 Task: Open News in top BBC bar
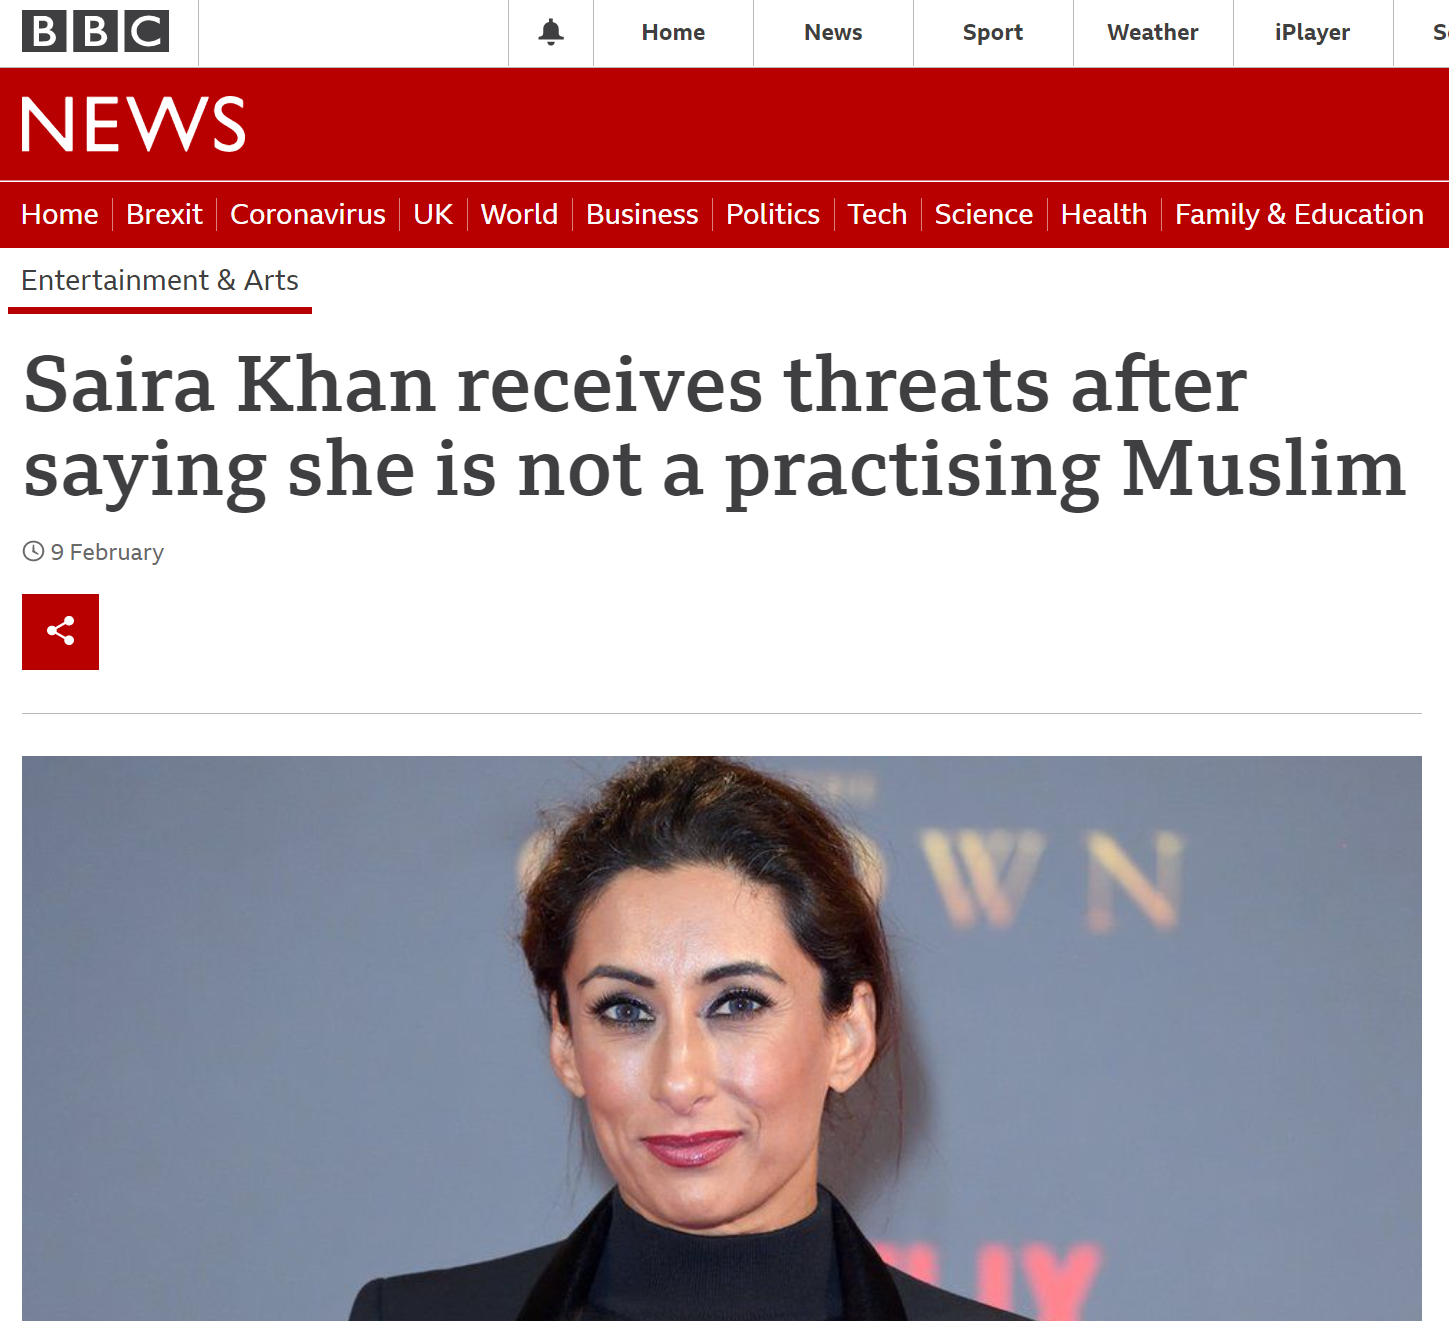click(833, 32)
